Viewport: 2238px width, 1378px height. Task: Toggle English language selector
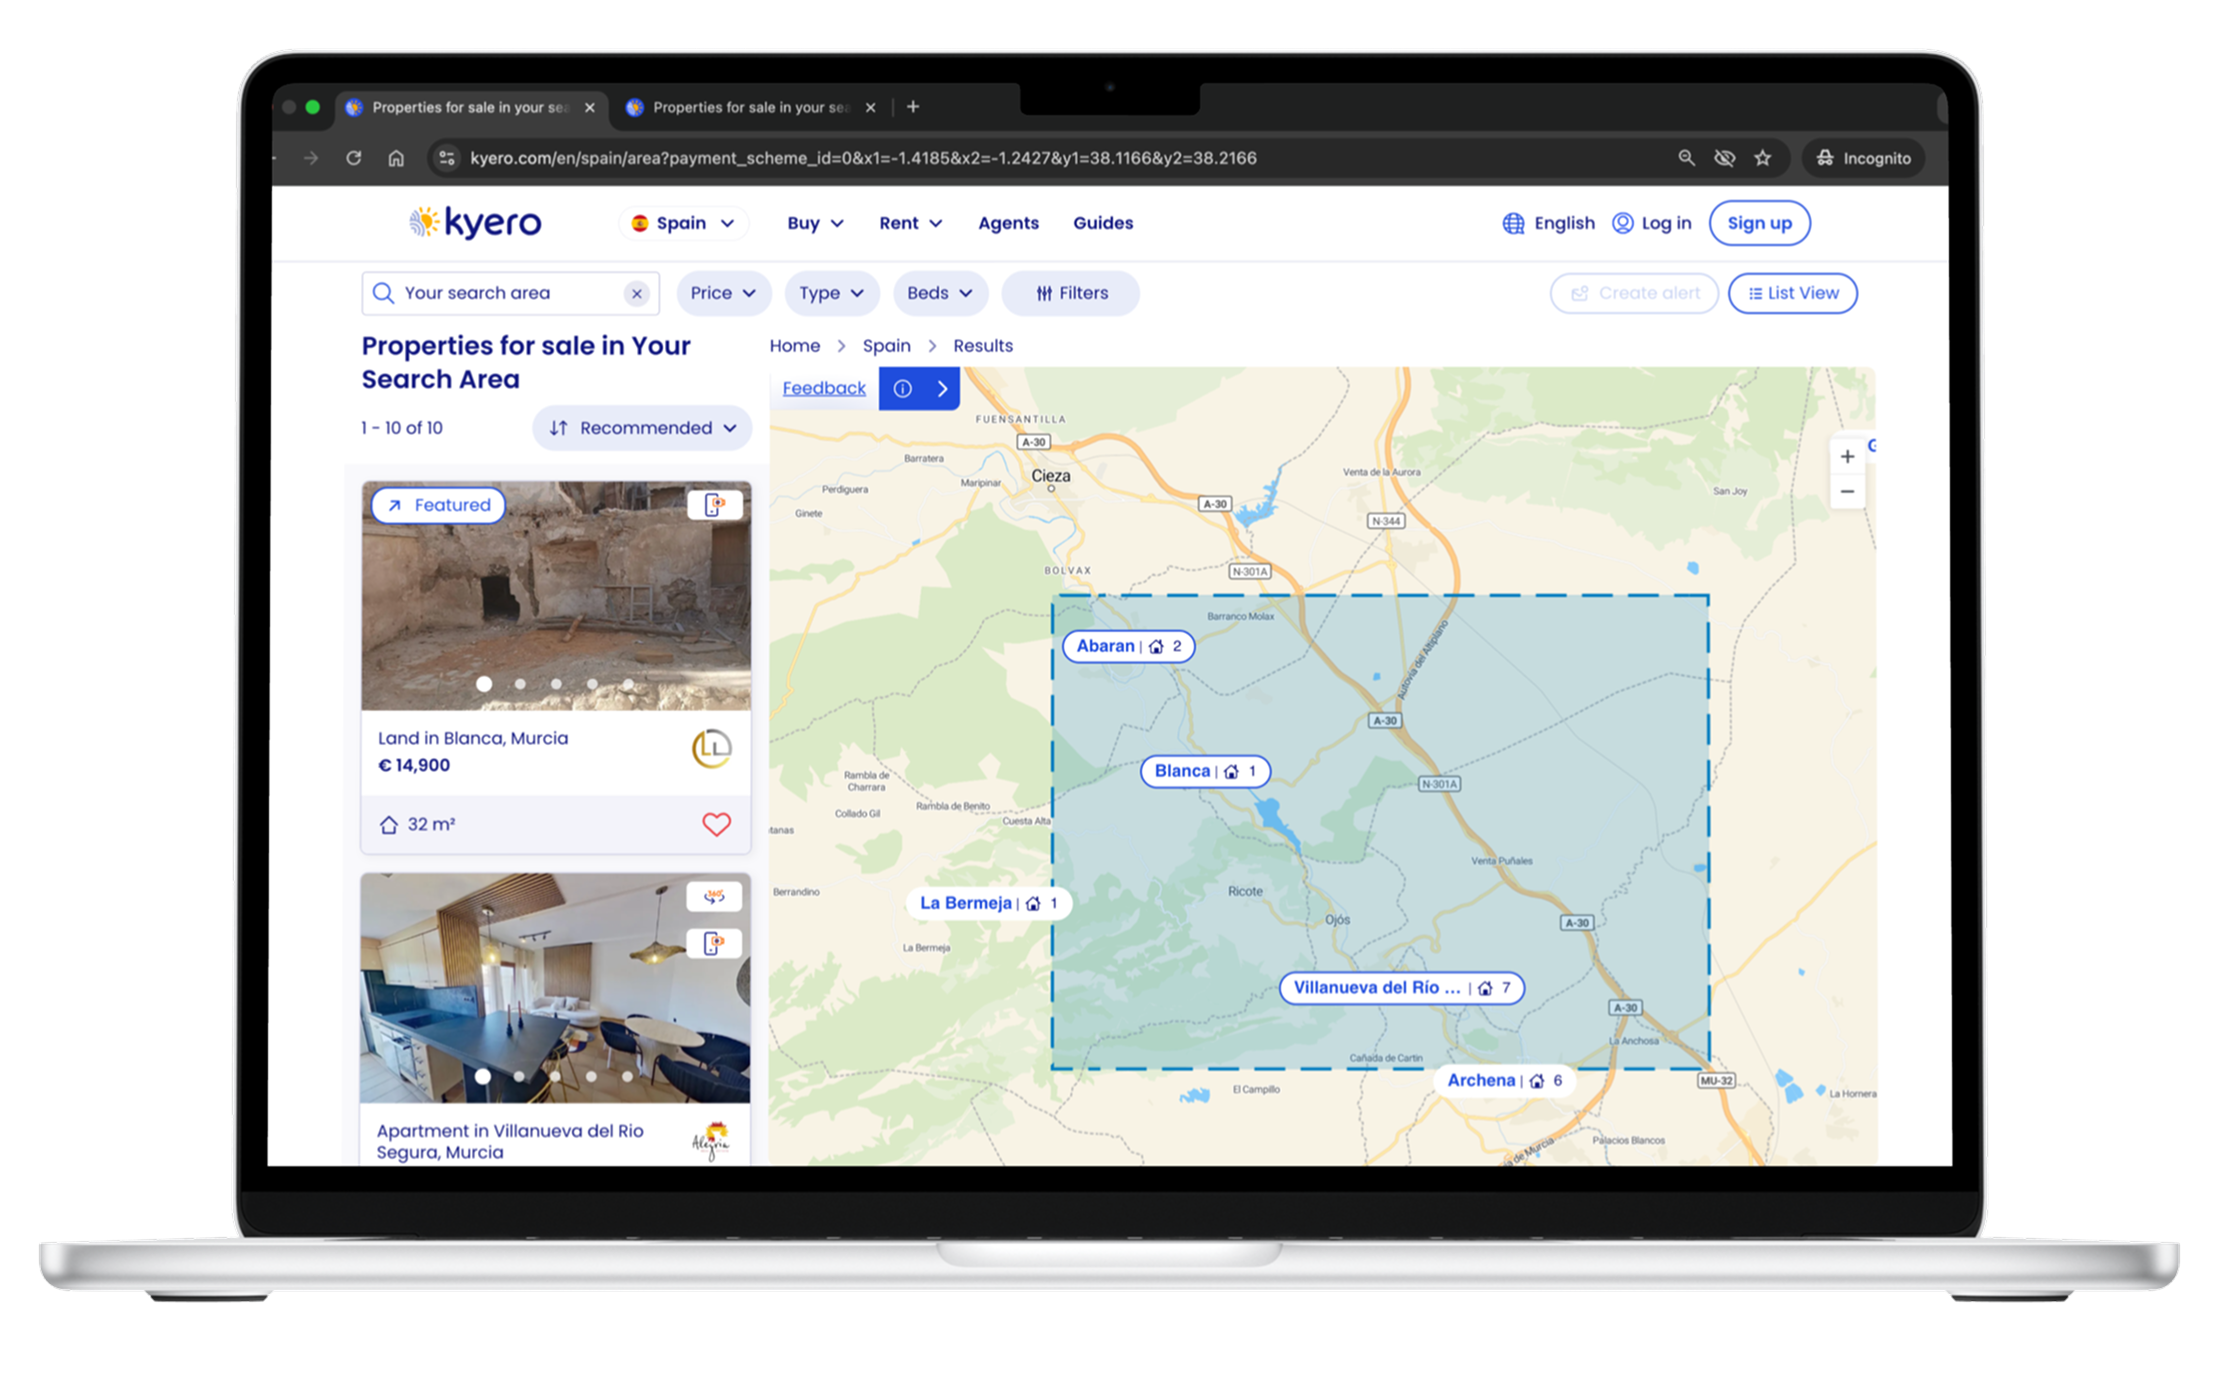(x=1549, y=223)
